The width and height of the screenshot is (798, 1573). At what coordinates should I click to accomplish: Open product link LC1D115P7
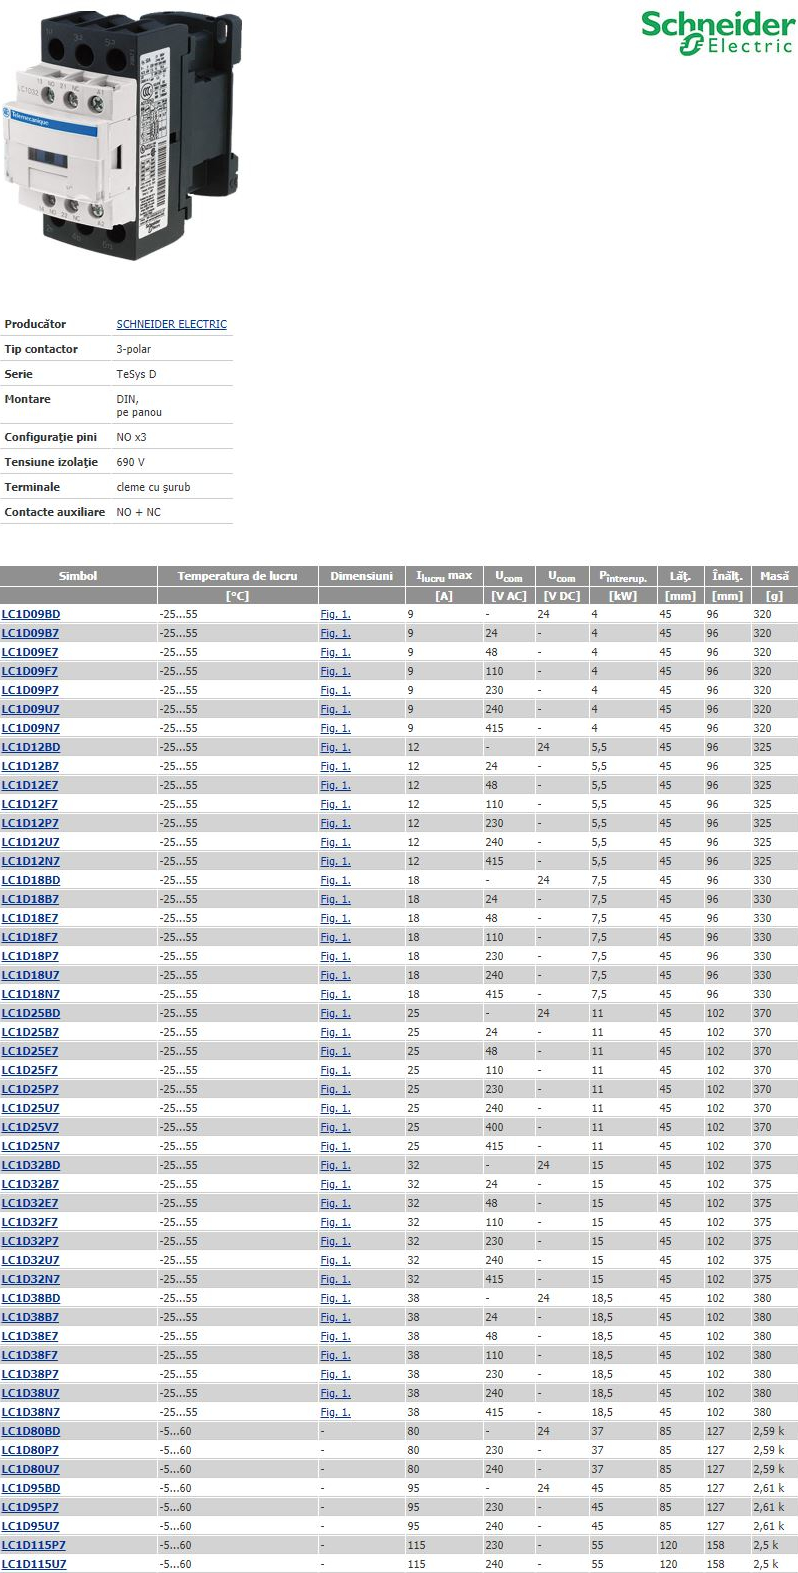click(x=34, y=1545)
